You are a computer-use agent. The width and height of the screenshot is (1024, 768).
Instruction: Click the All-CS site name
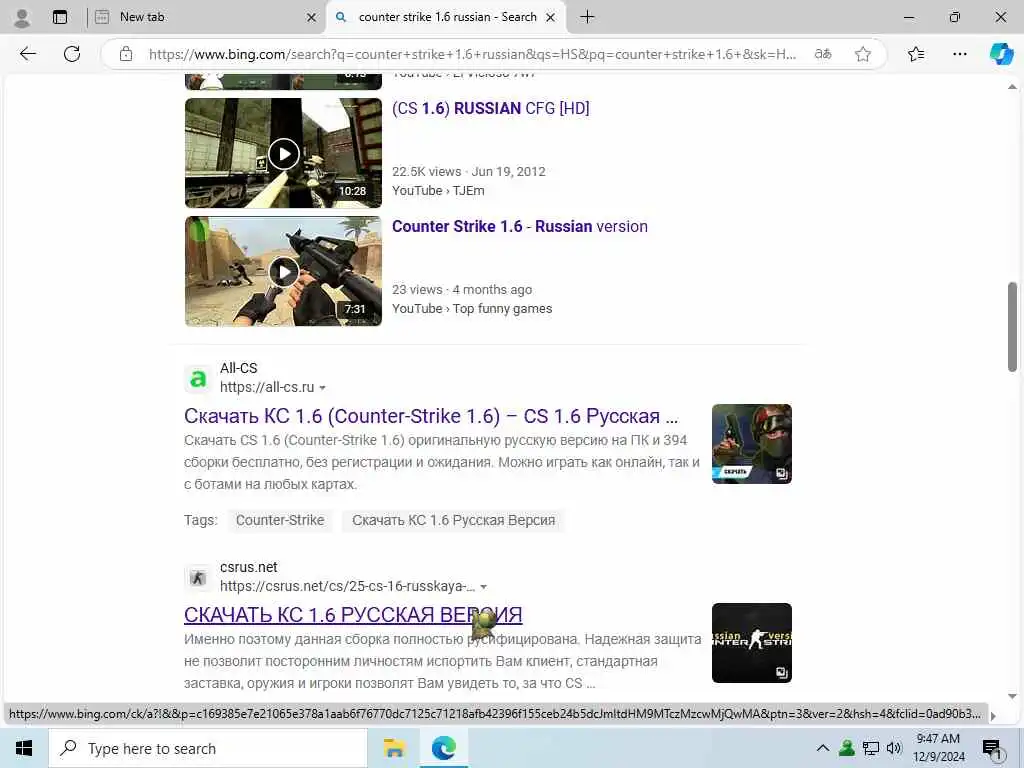click(x=238, y=368)
